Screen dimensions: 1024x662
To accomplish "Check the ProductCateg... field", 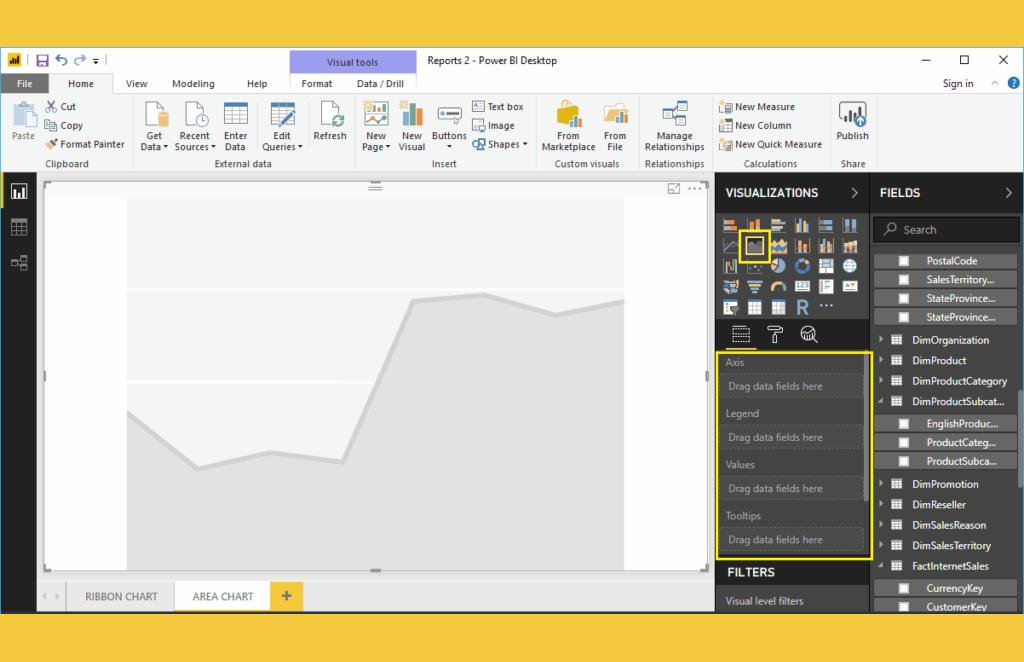I will pyautogui.click(x=904, y=443).
